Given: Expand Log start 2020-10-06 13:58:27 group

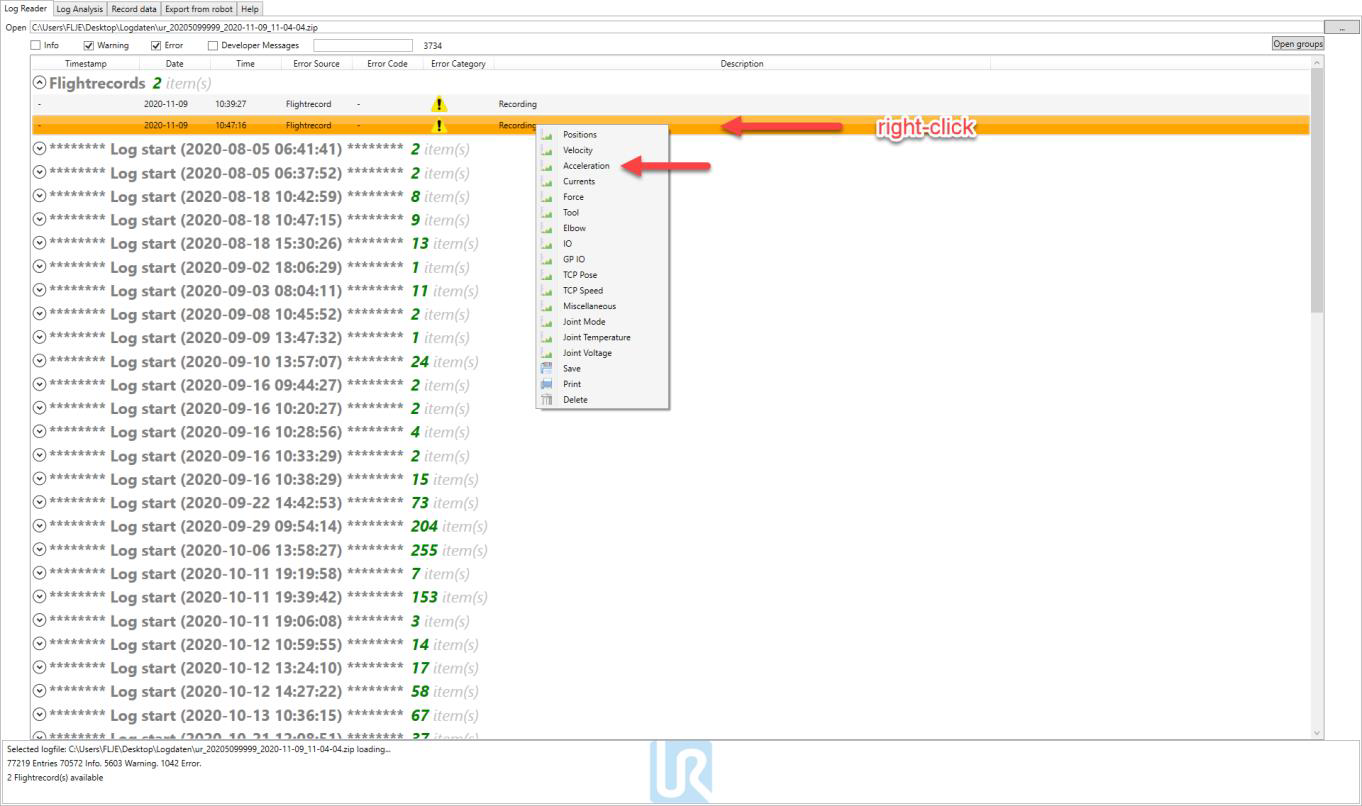Looking at the screenshot, I should click(x=39, y=550).
